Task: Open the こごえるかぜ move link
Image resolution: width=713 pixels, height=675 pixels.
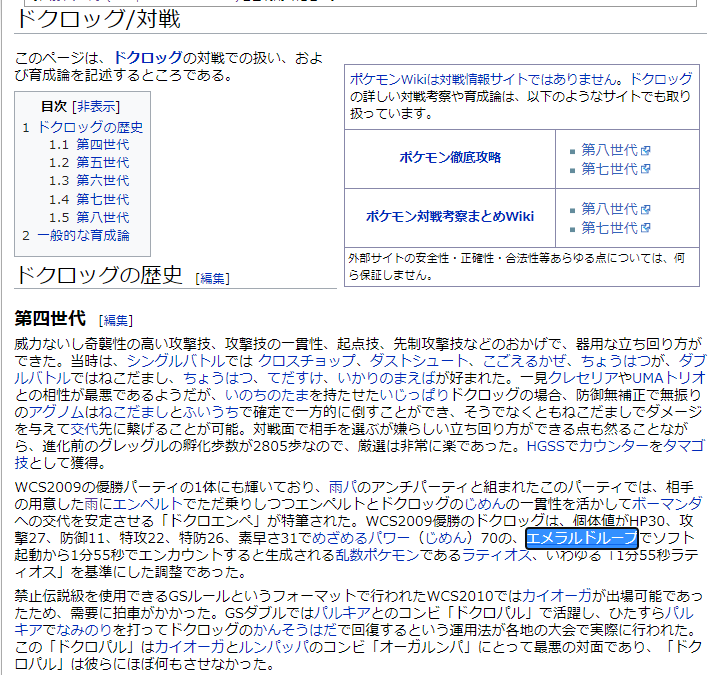Action: (524, 361)
